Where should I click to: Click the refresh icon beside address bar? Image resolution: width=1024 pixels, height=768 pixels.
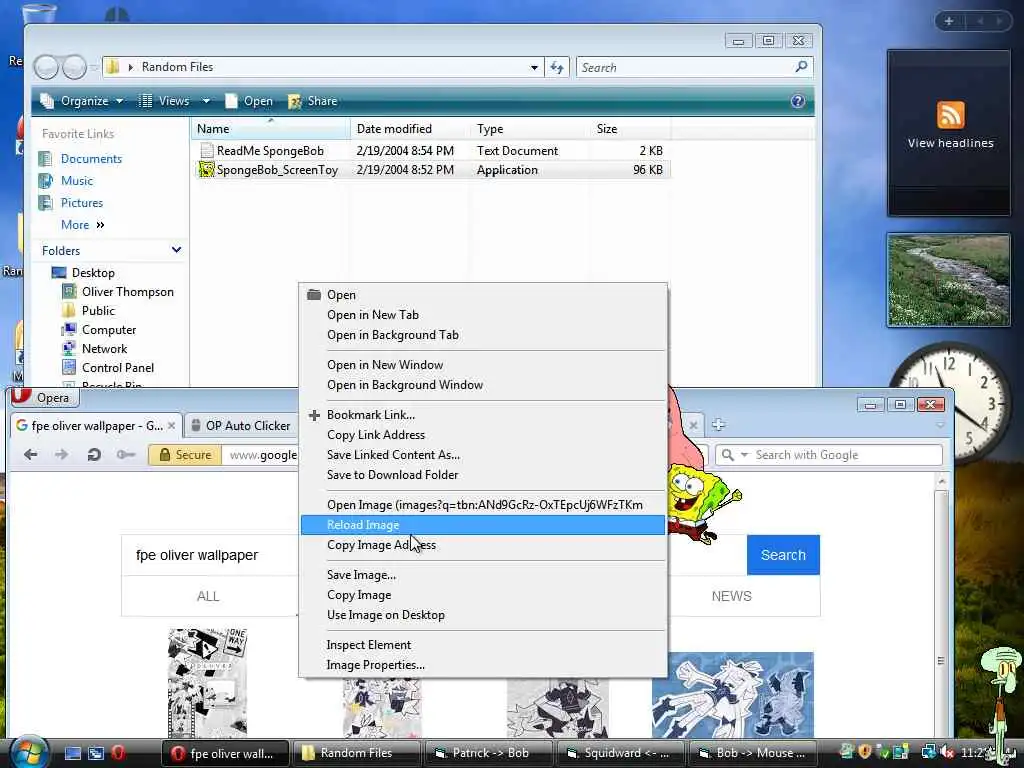coord(557,67)
